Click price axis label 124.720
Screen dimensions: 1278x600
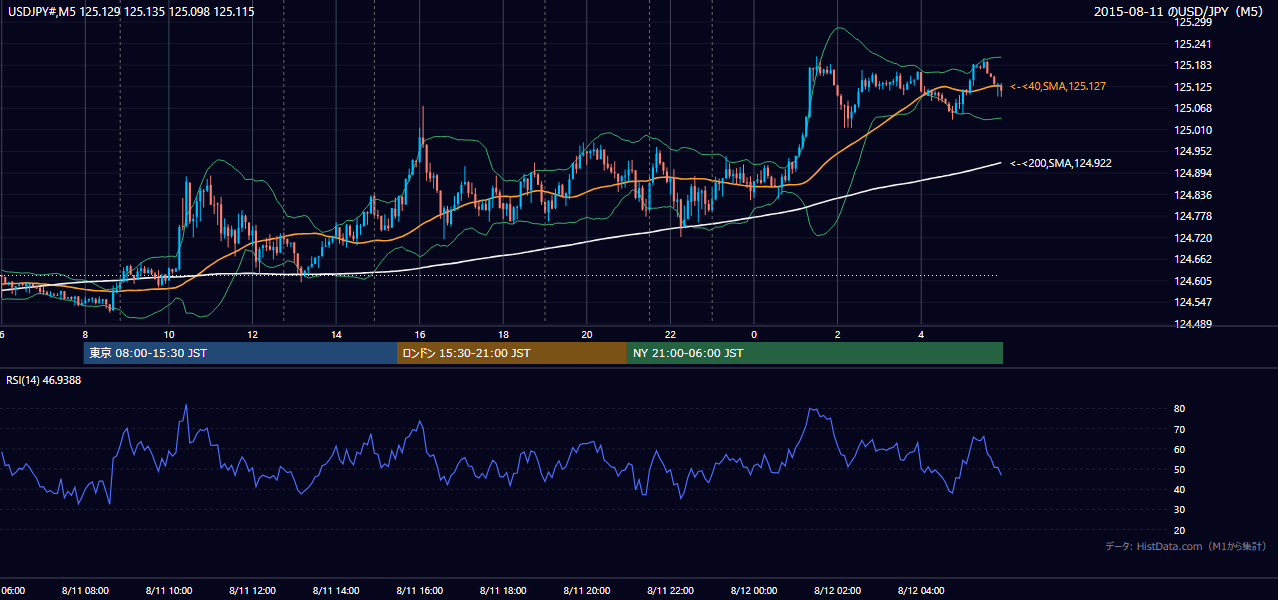click(1194, 238)
